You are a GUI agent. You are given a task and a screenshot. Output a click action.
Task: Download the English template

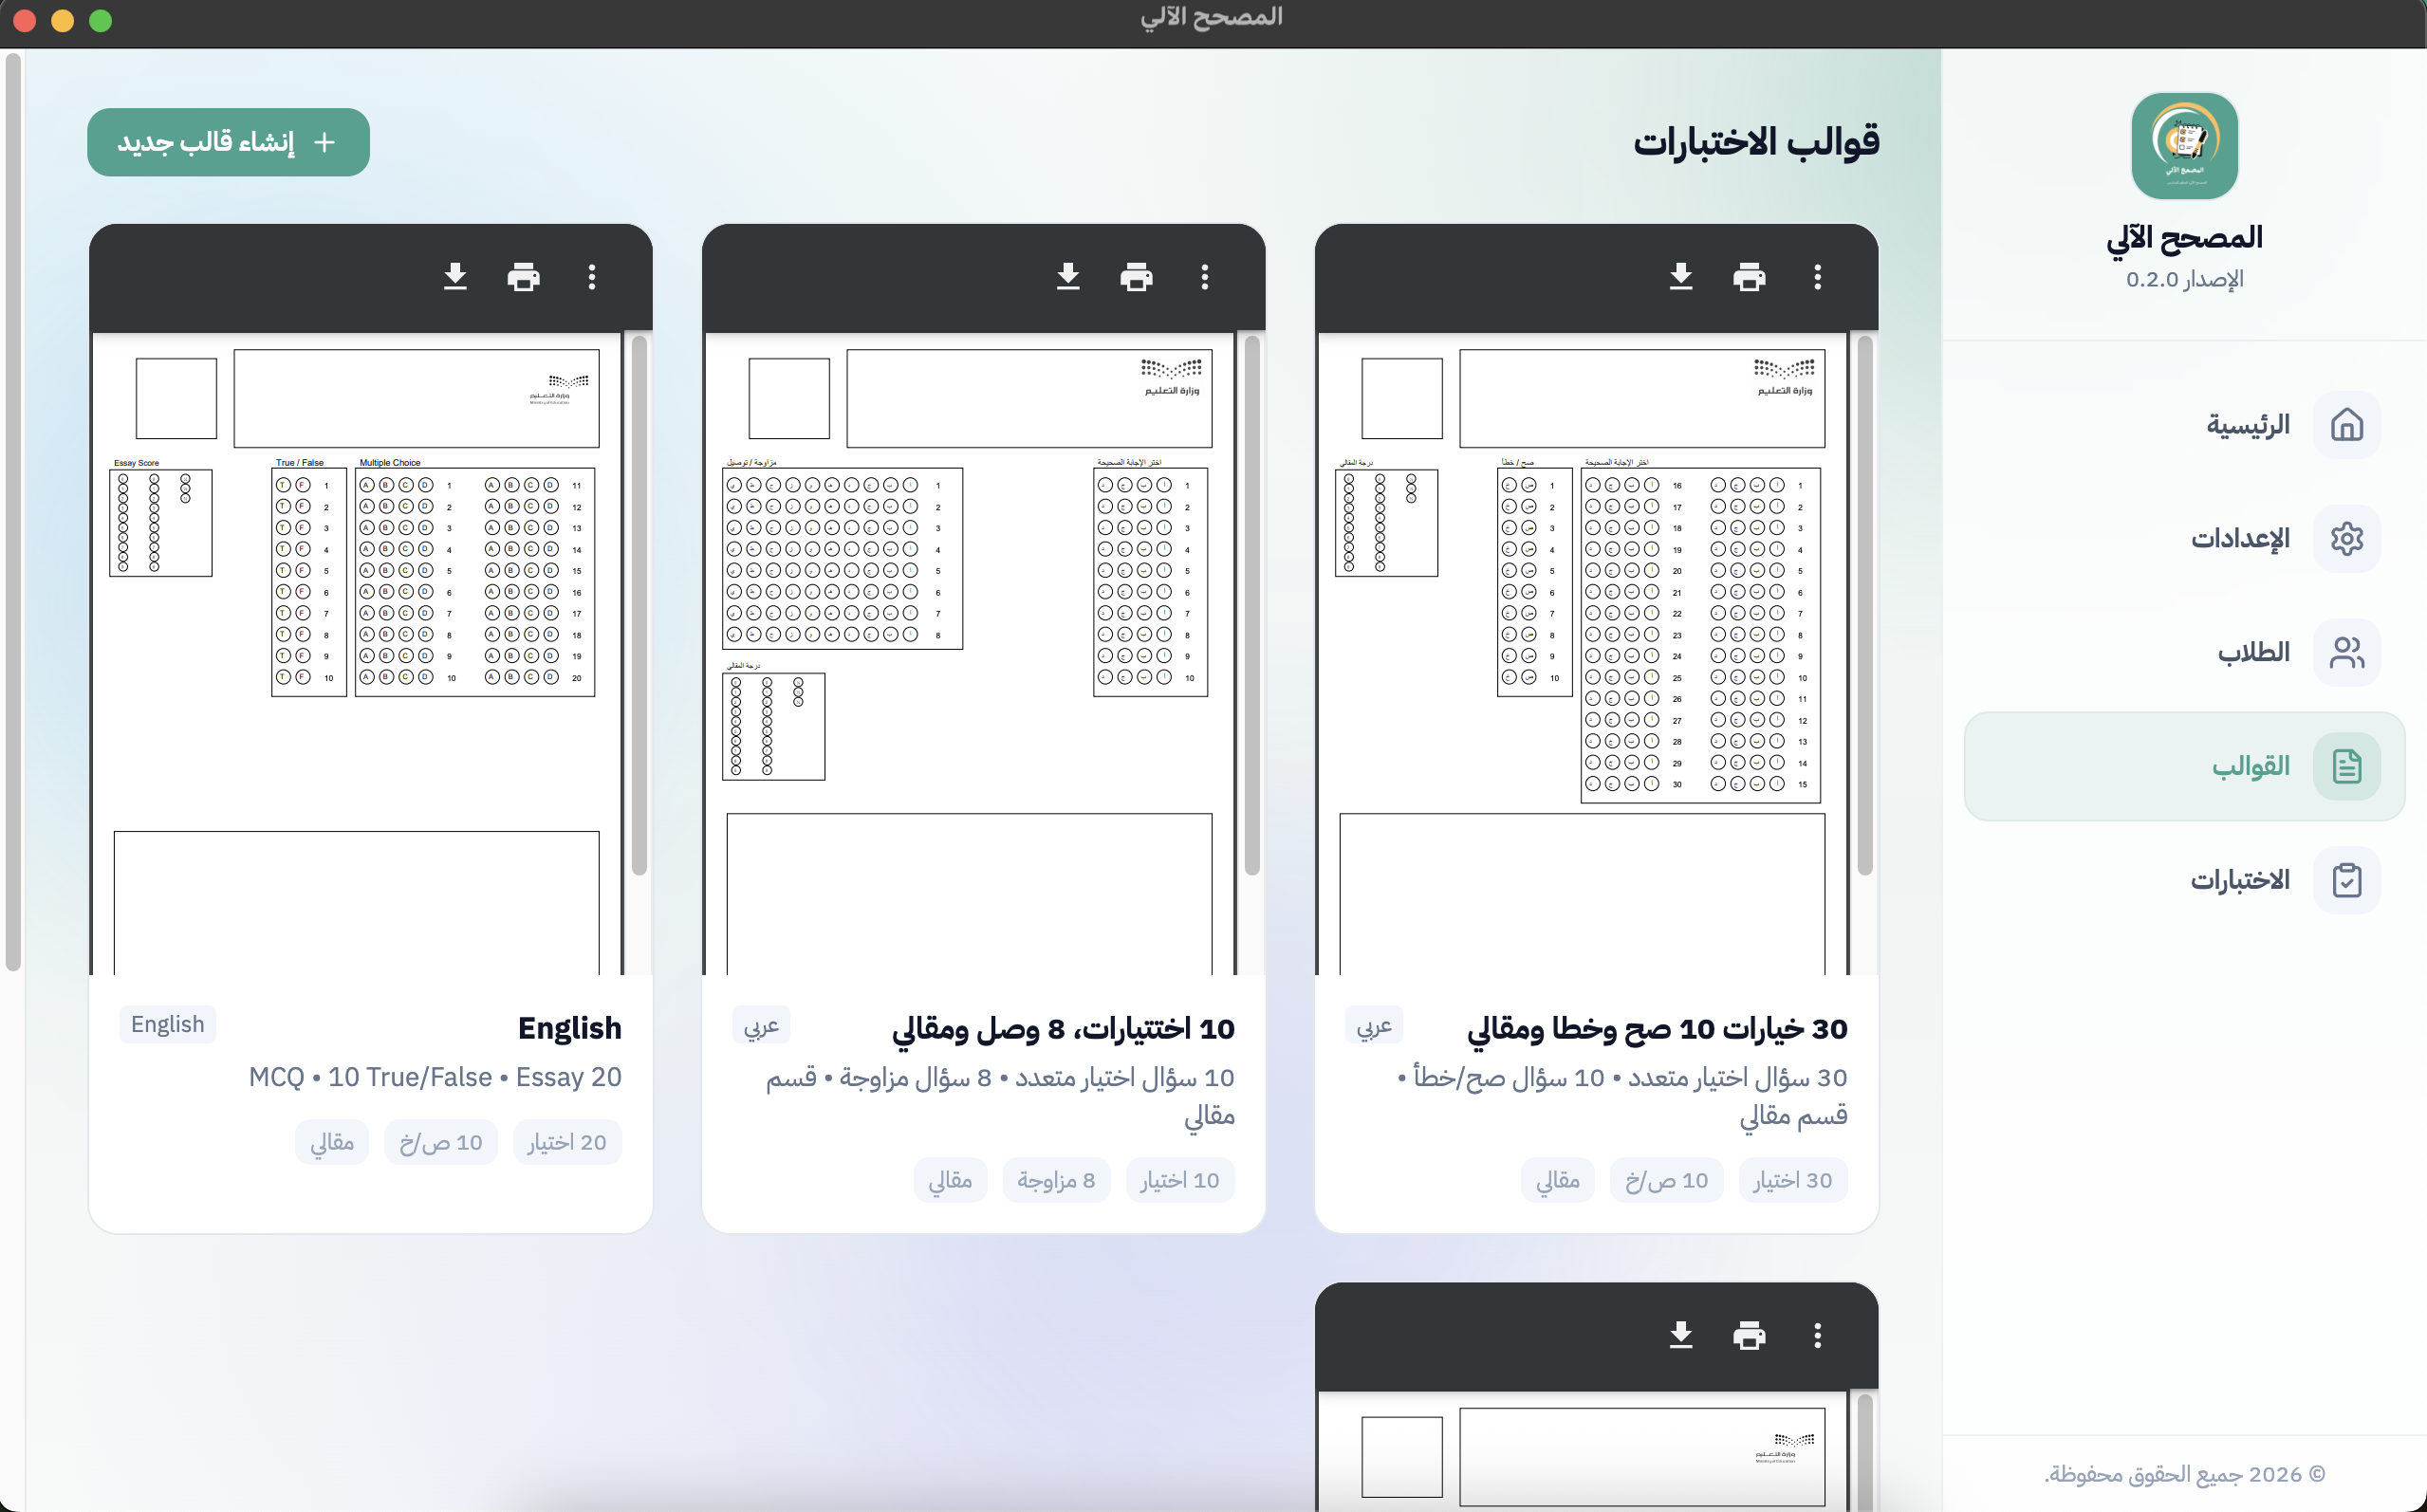pyautogui.click(x=456, y=277)
